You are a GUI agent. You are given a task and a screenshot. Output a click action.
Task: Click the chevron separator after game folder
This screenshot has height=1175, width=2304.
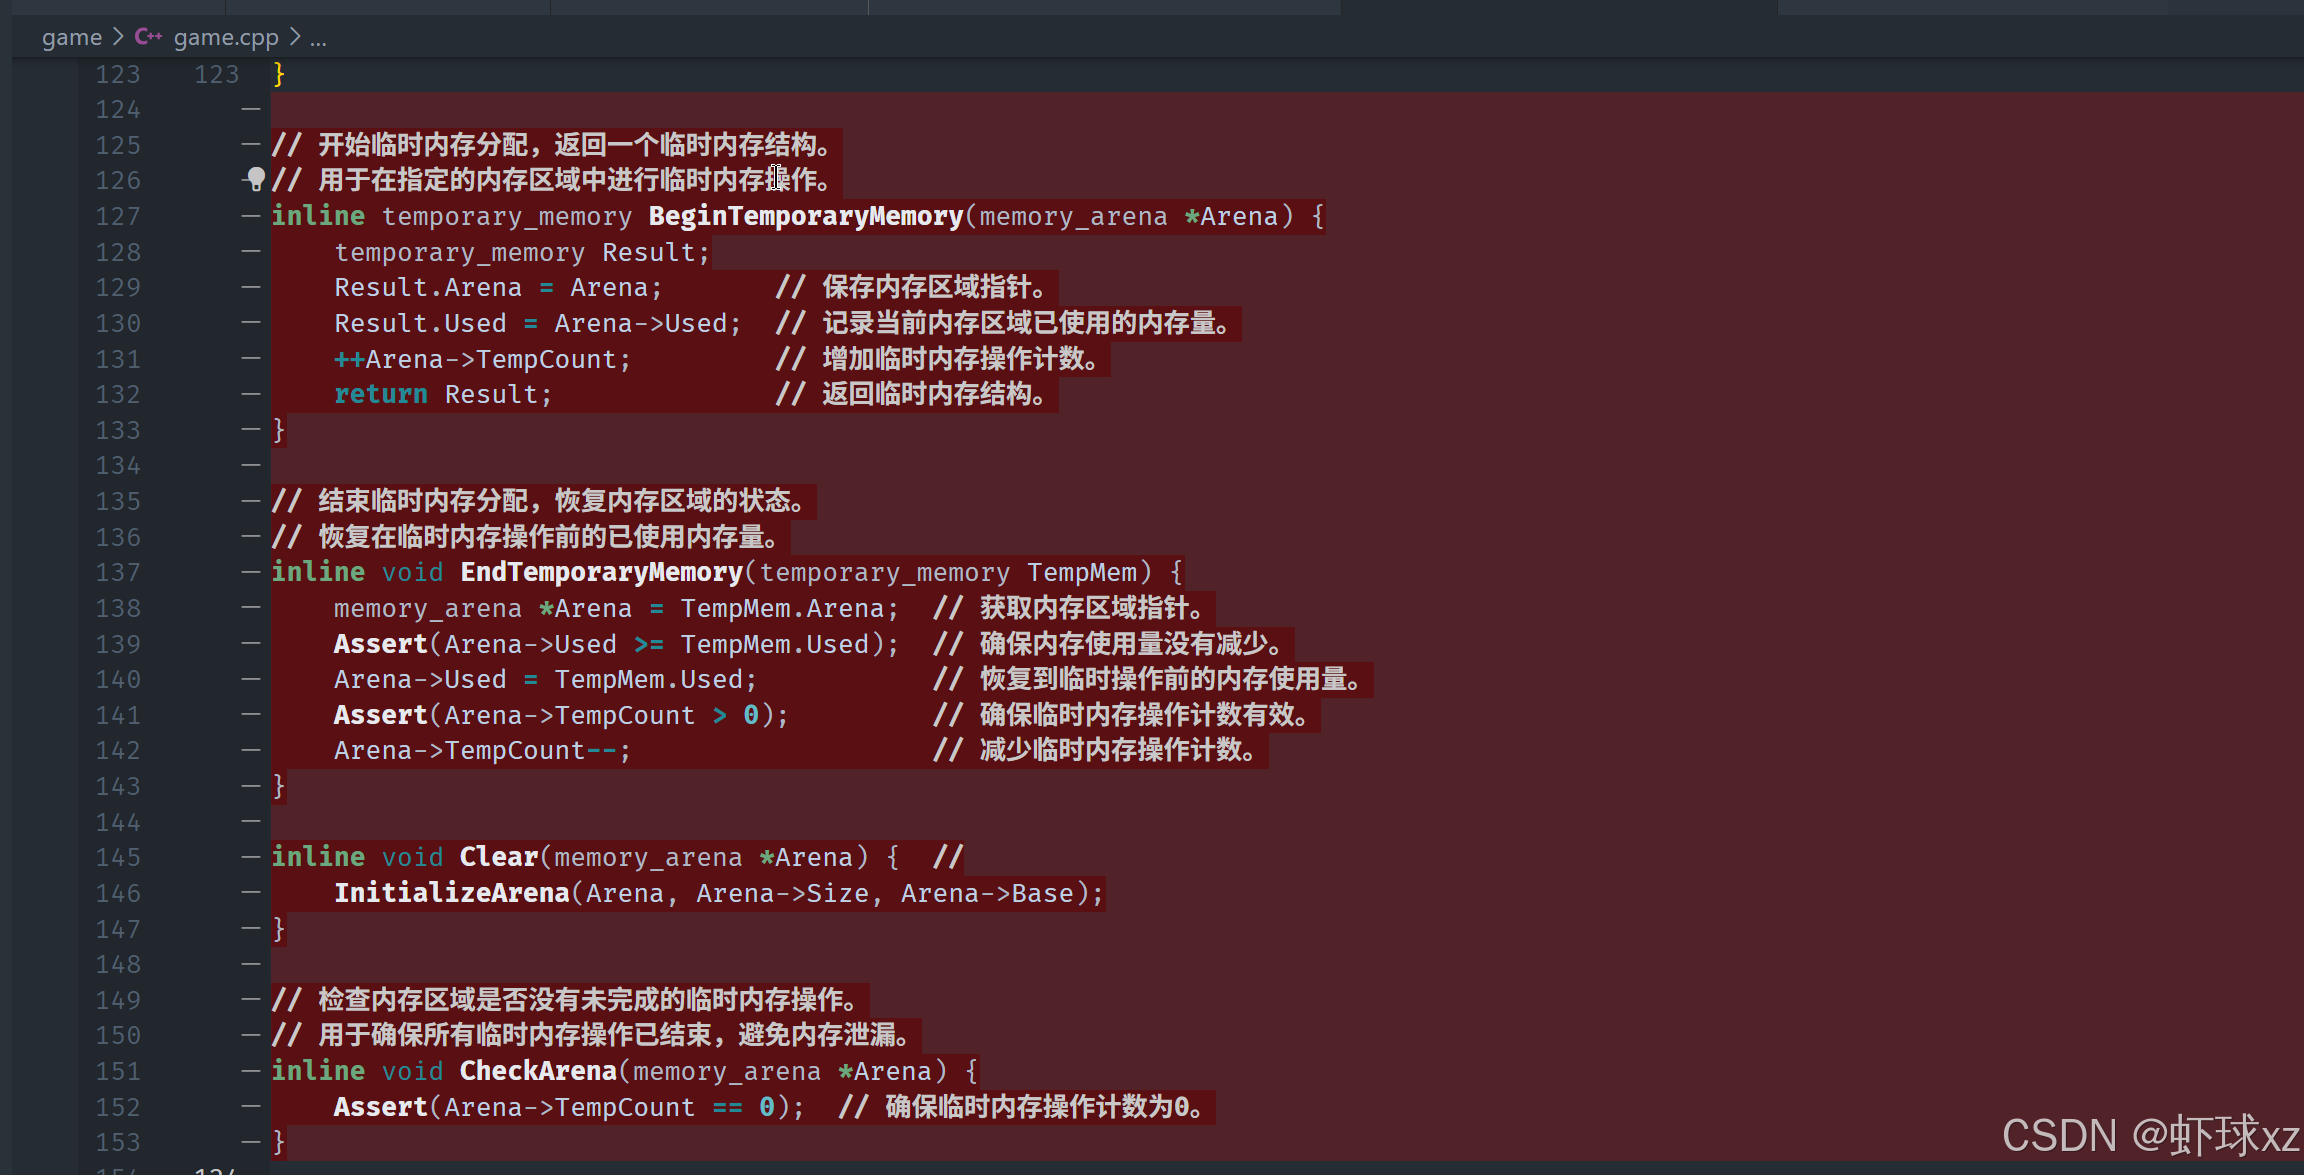[x=118, y=37]
